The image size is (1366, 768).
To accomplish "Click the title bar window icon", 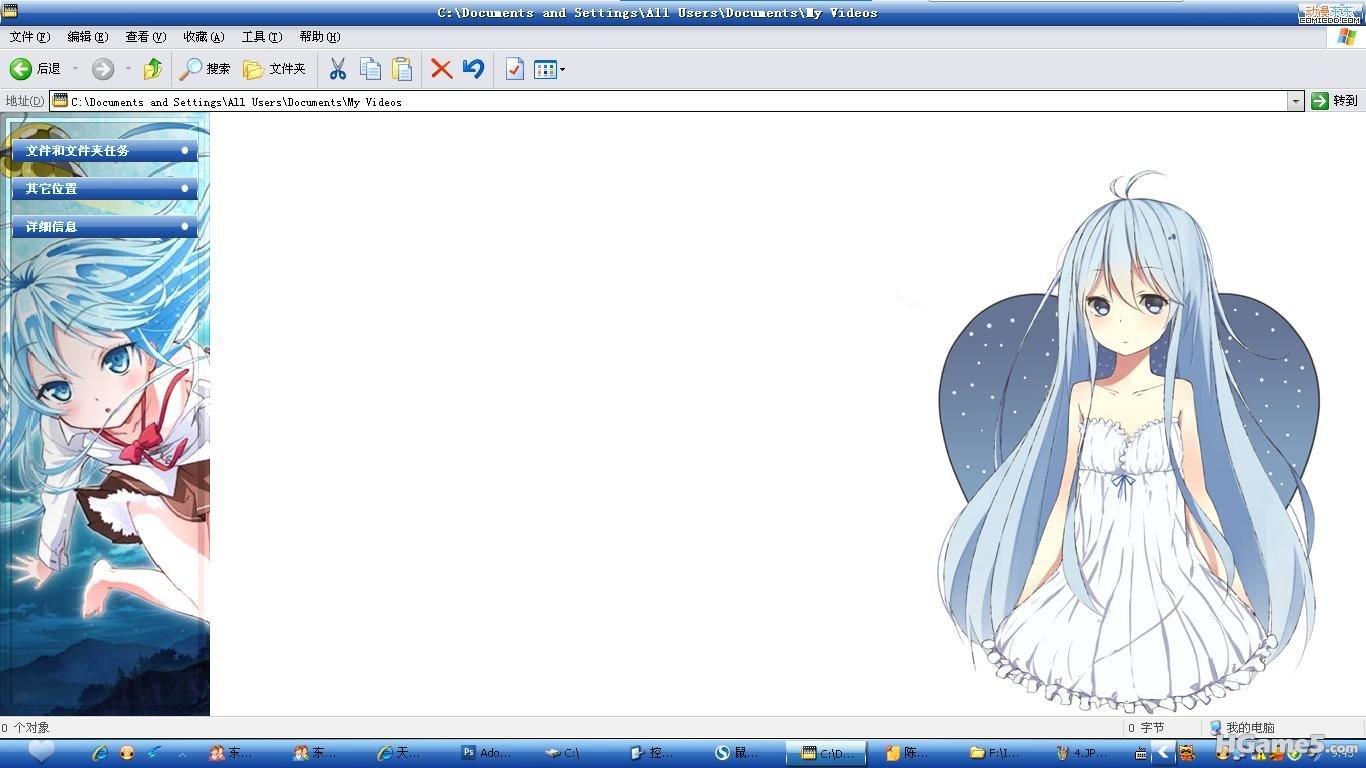I will click(x=10, y=11).
